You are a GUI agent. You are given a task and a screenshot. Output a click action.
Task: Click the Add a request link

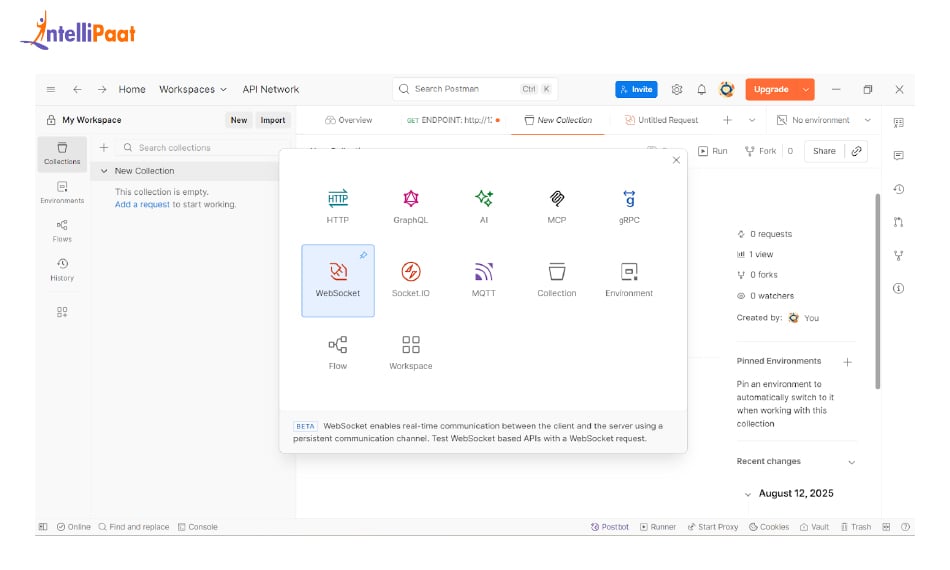[x=142, y=204]
